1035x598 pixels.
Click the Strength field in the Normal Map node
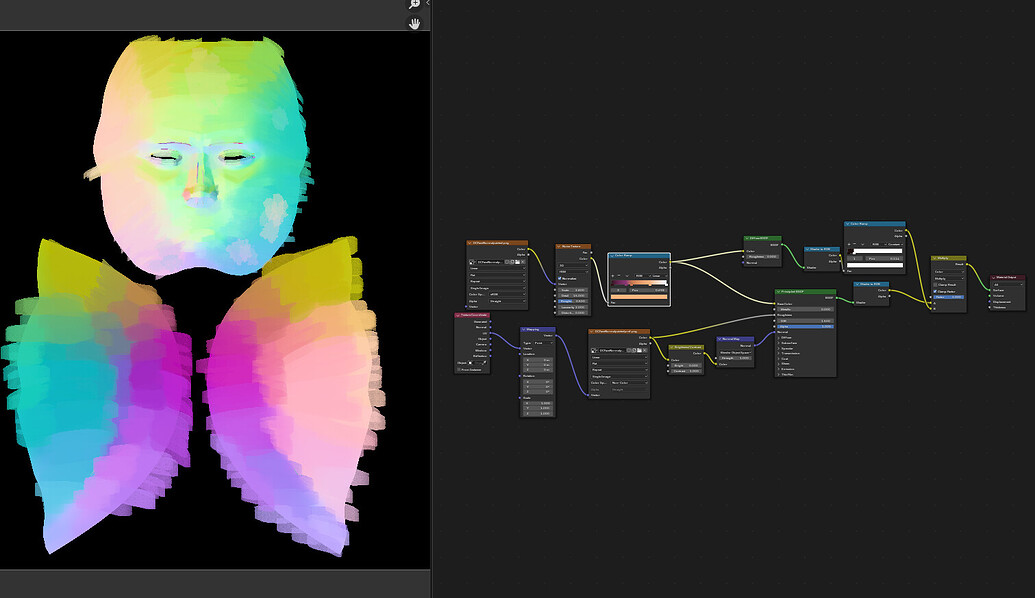coord(735,358)
